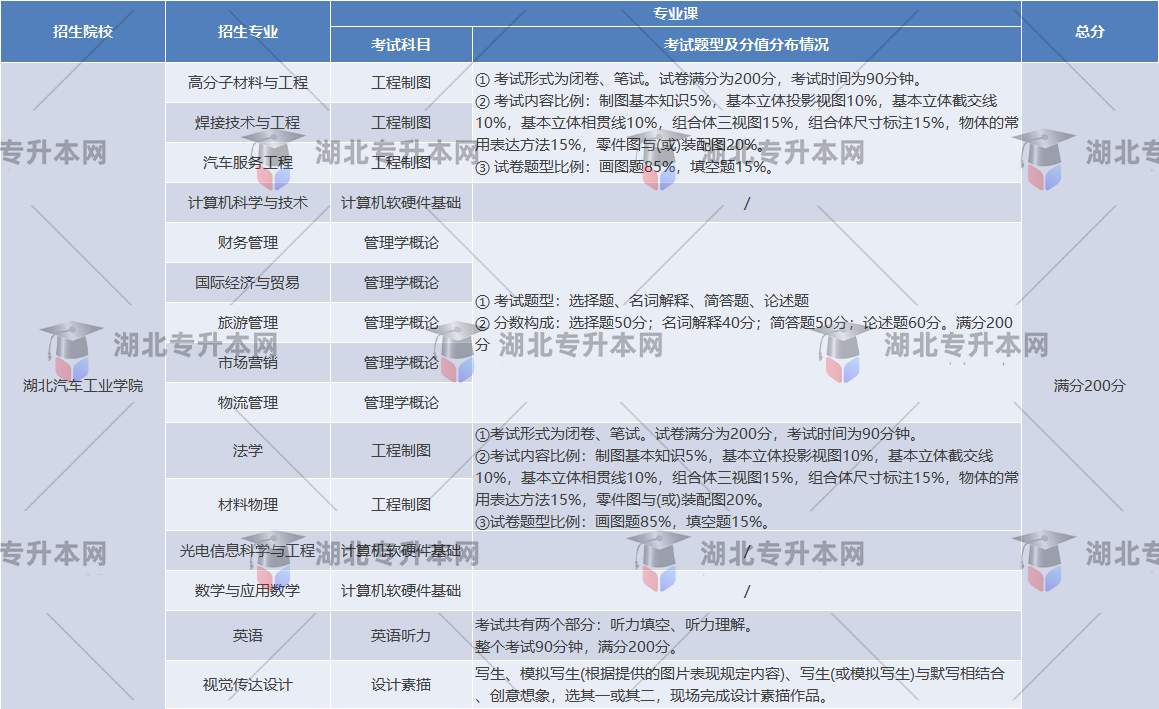Viewport: 1159px width, 709px height.
Task: Click the 满分200分 total score cell
Action: point(1090,386)
